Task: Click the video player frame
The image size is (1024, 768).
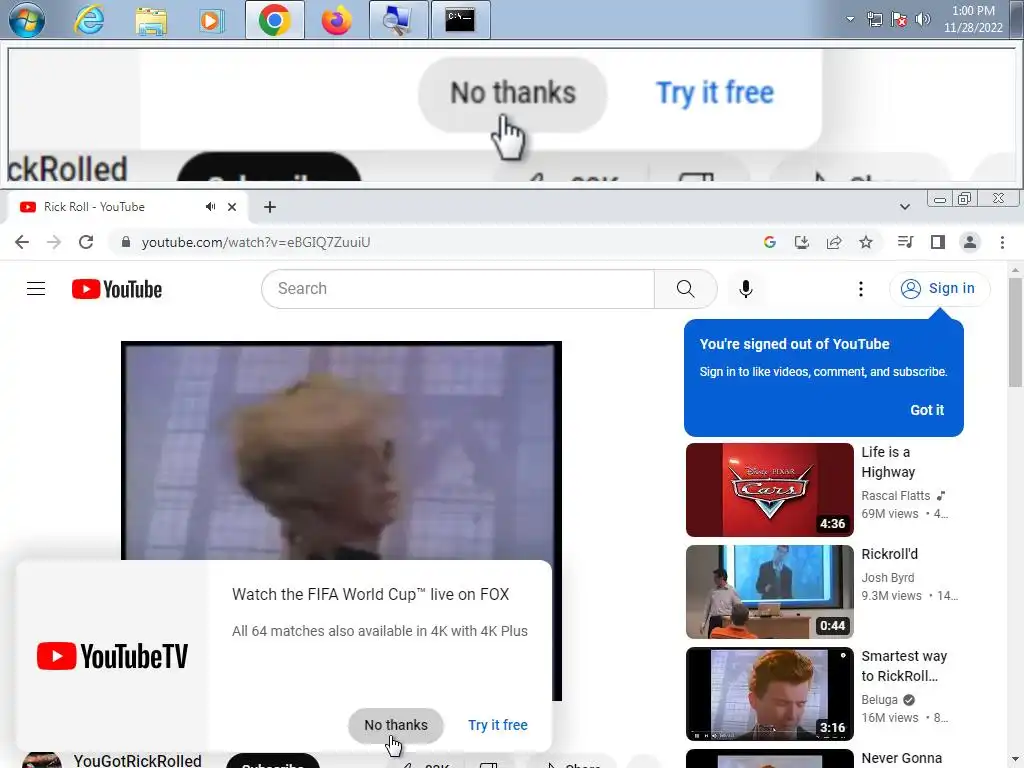Action: [x=342, y=451]
